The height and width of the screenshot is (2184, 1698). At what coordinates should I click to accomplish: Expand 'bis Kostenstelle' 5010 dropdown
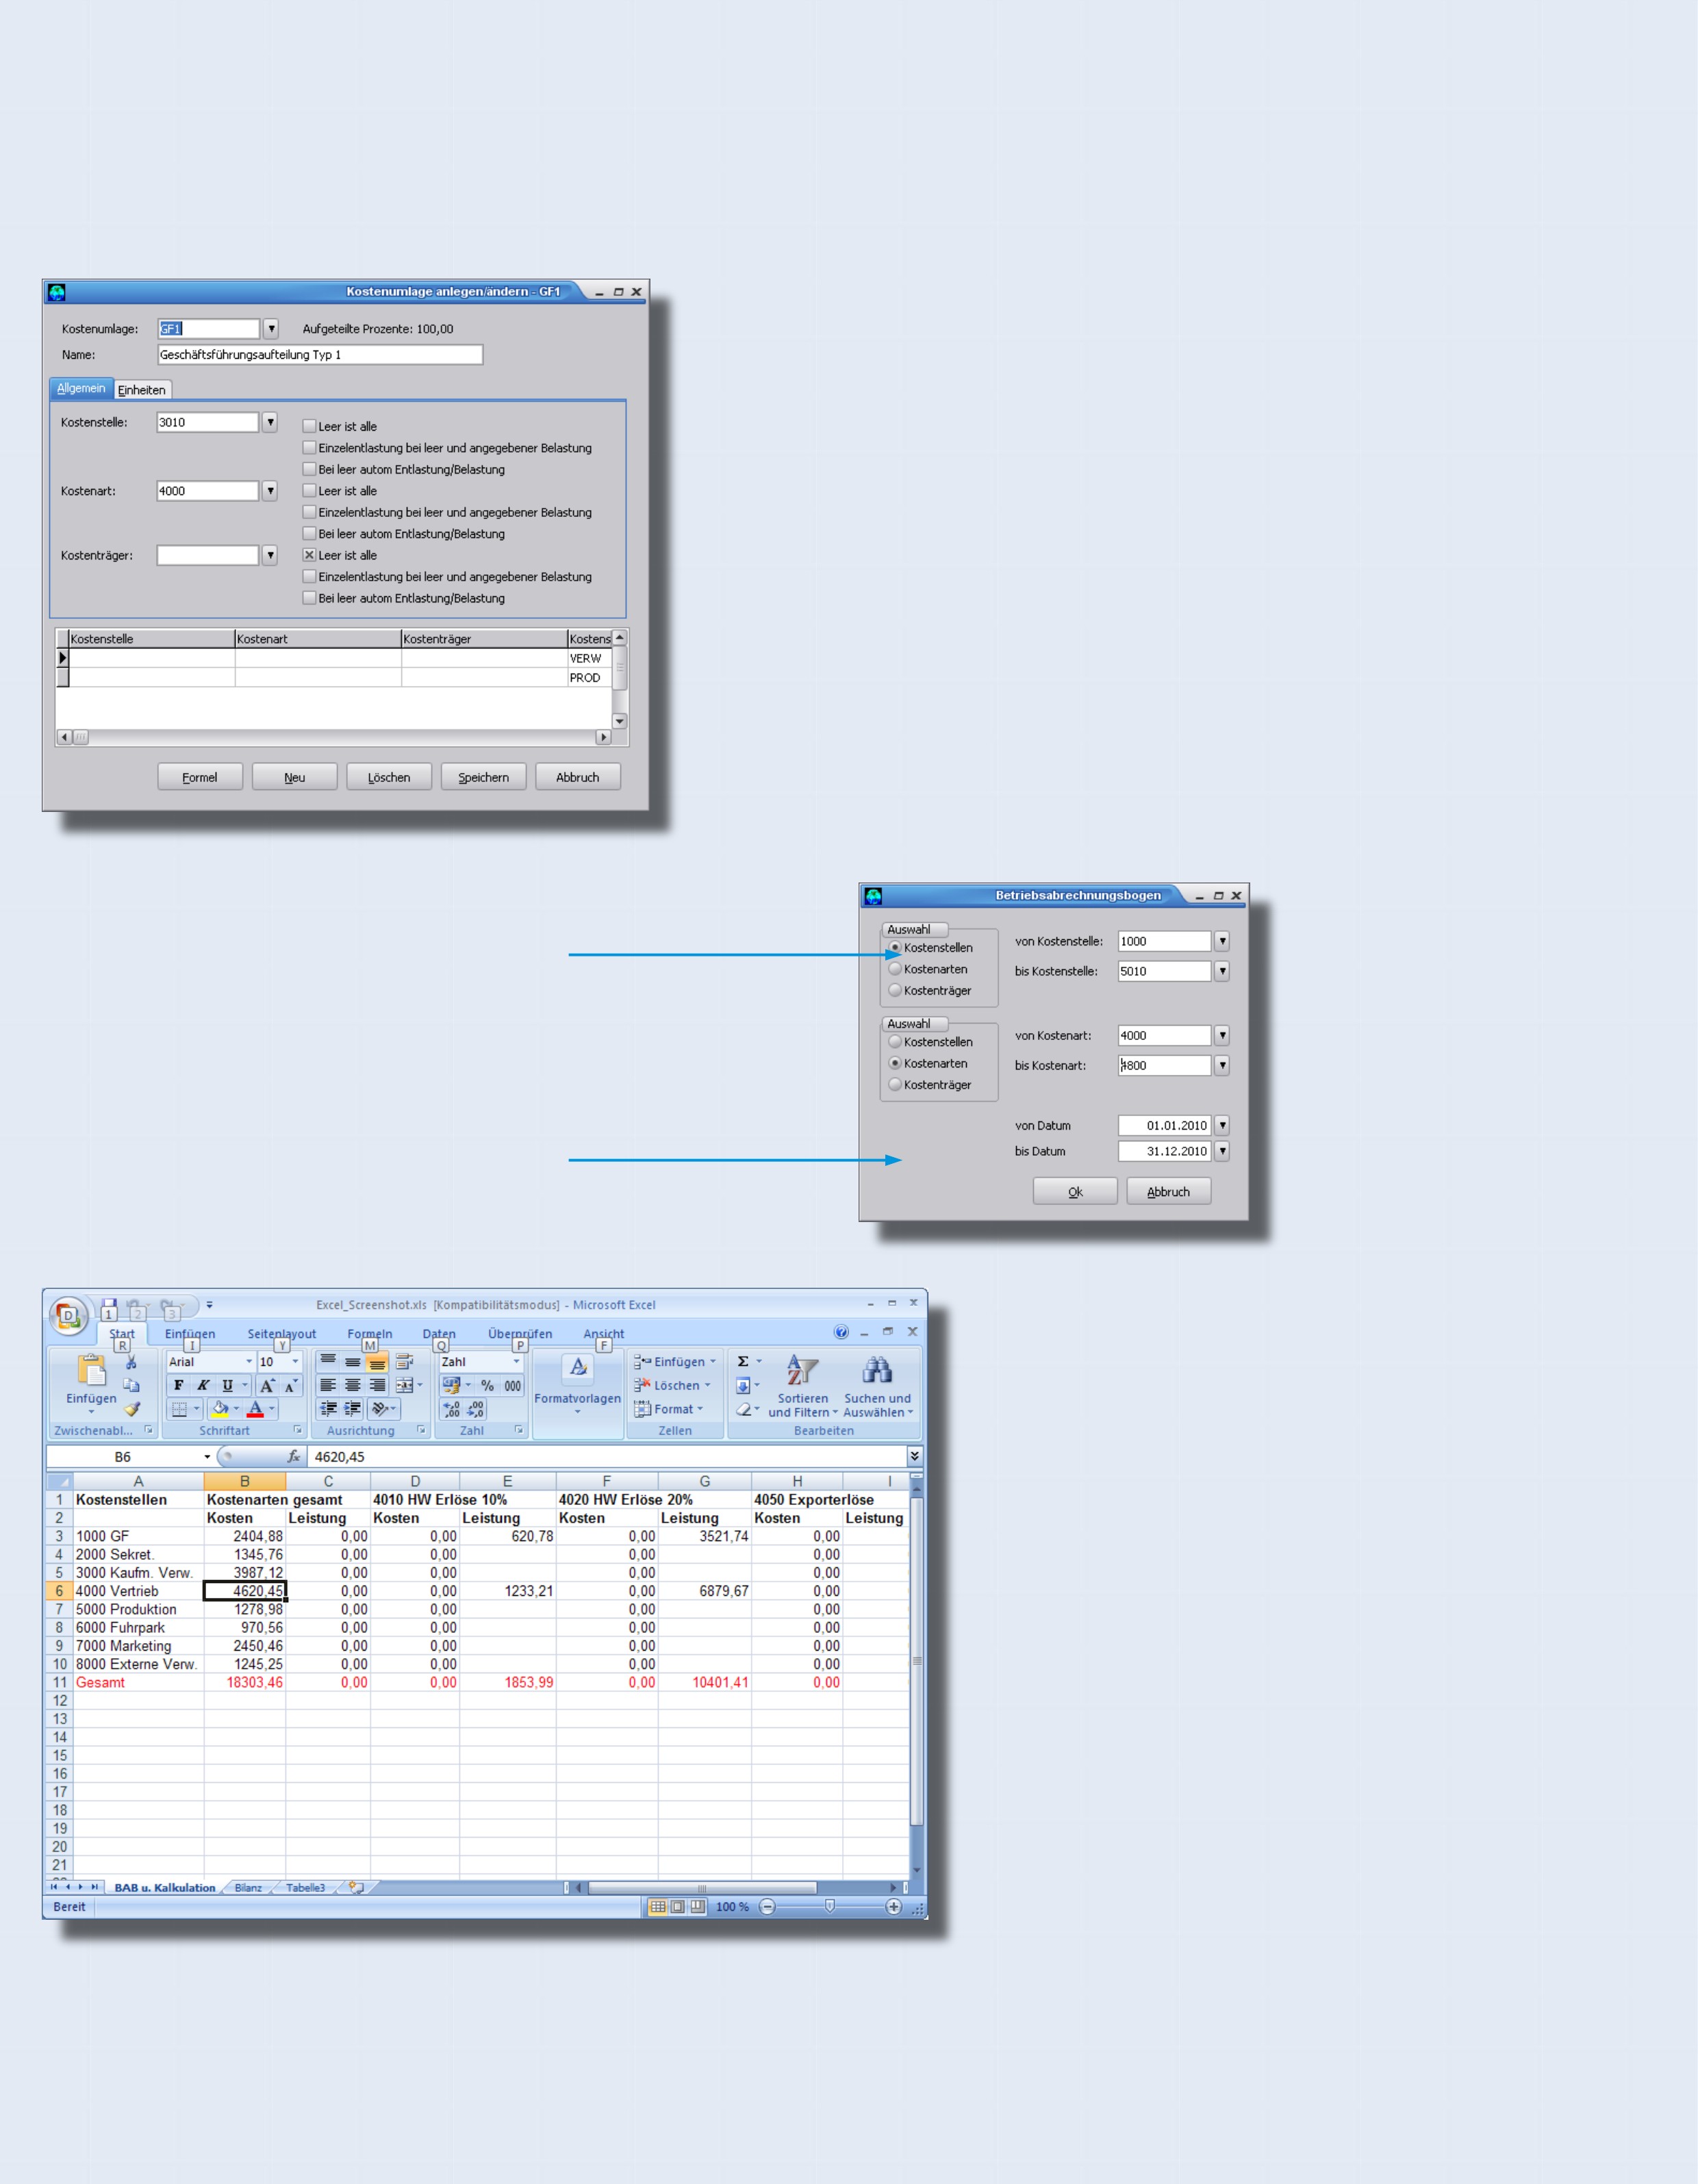[1221, 971]
